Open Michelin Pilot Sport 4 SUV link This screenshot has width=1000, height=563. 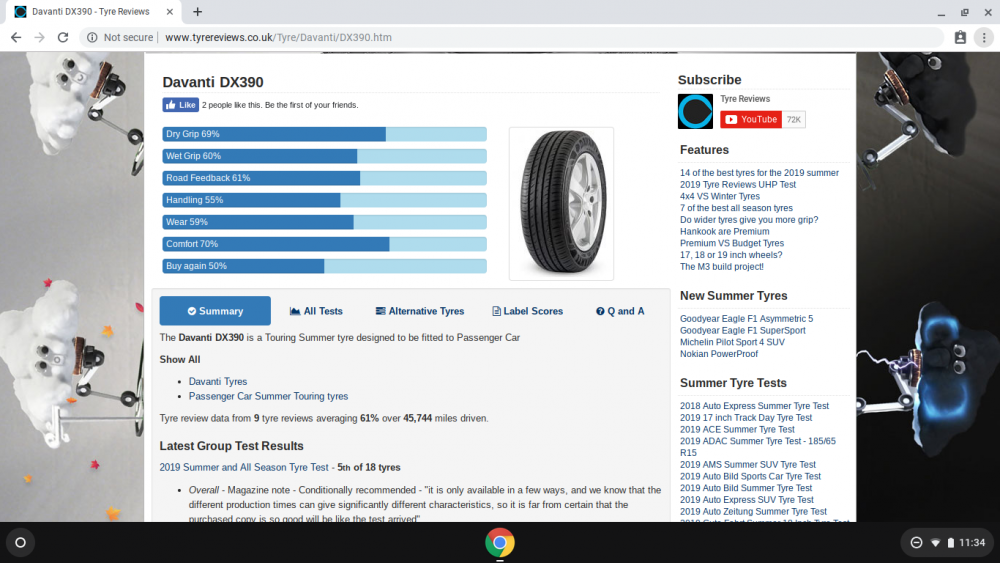[732, 342]
